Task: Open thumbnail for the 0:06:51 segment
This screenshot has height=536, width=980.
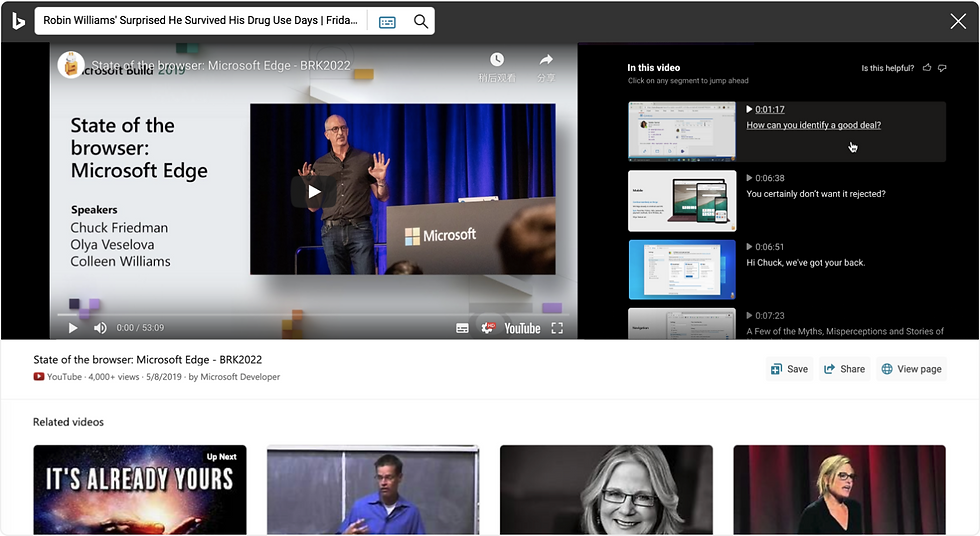Action: point(682,269)
